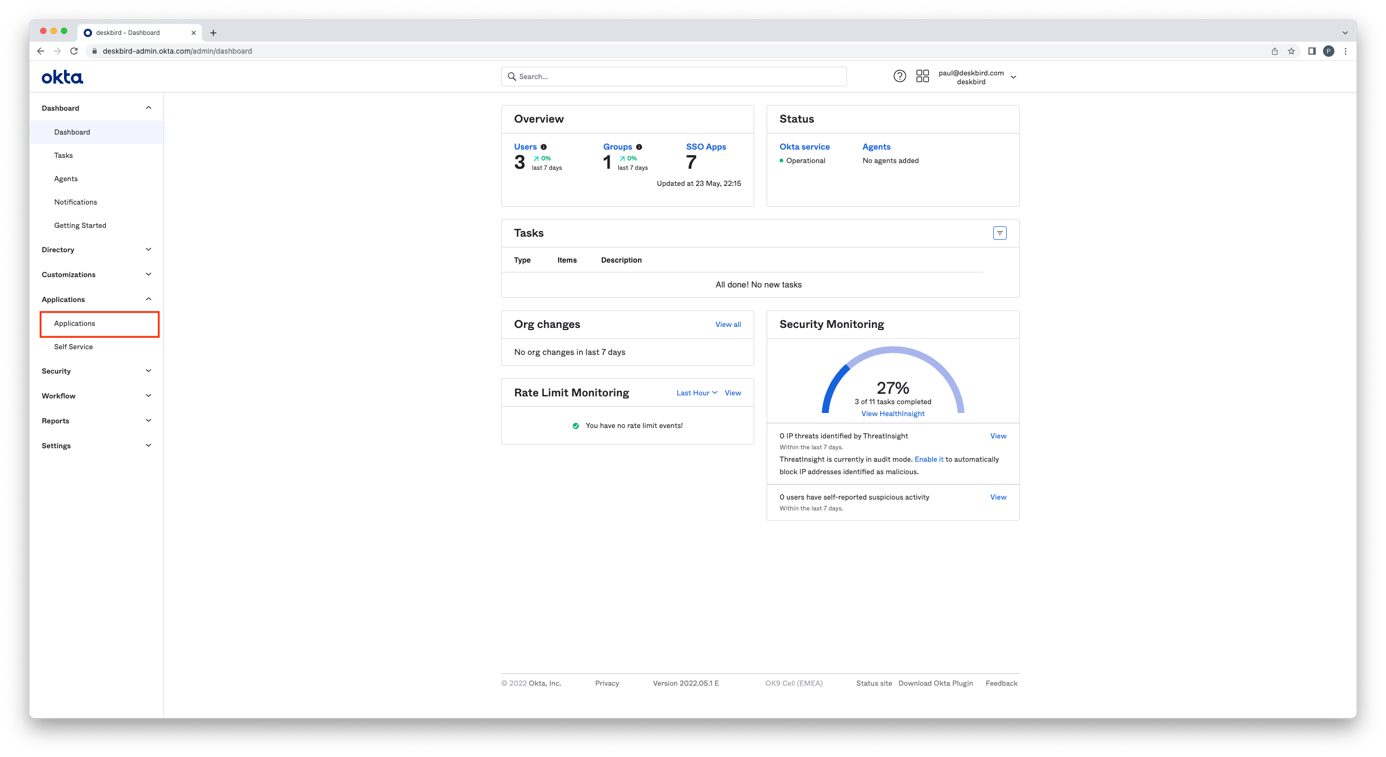Screen dimensions: 1386x757
Task: Expand the Directory section
Action: pos(96,250)
